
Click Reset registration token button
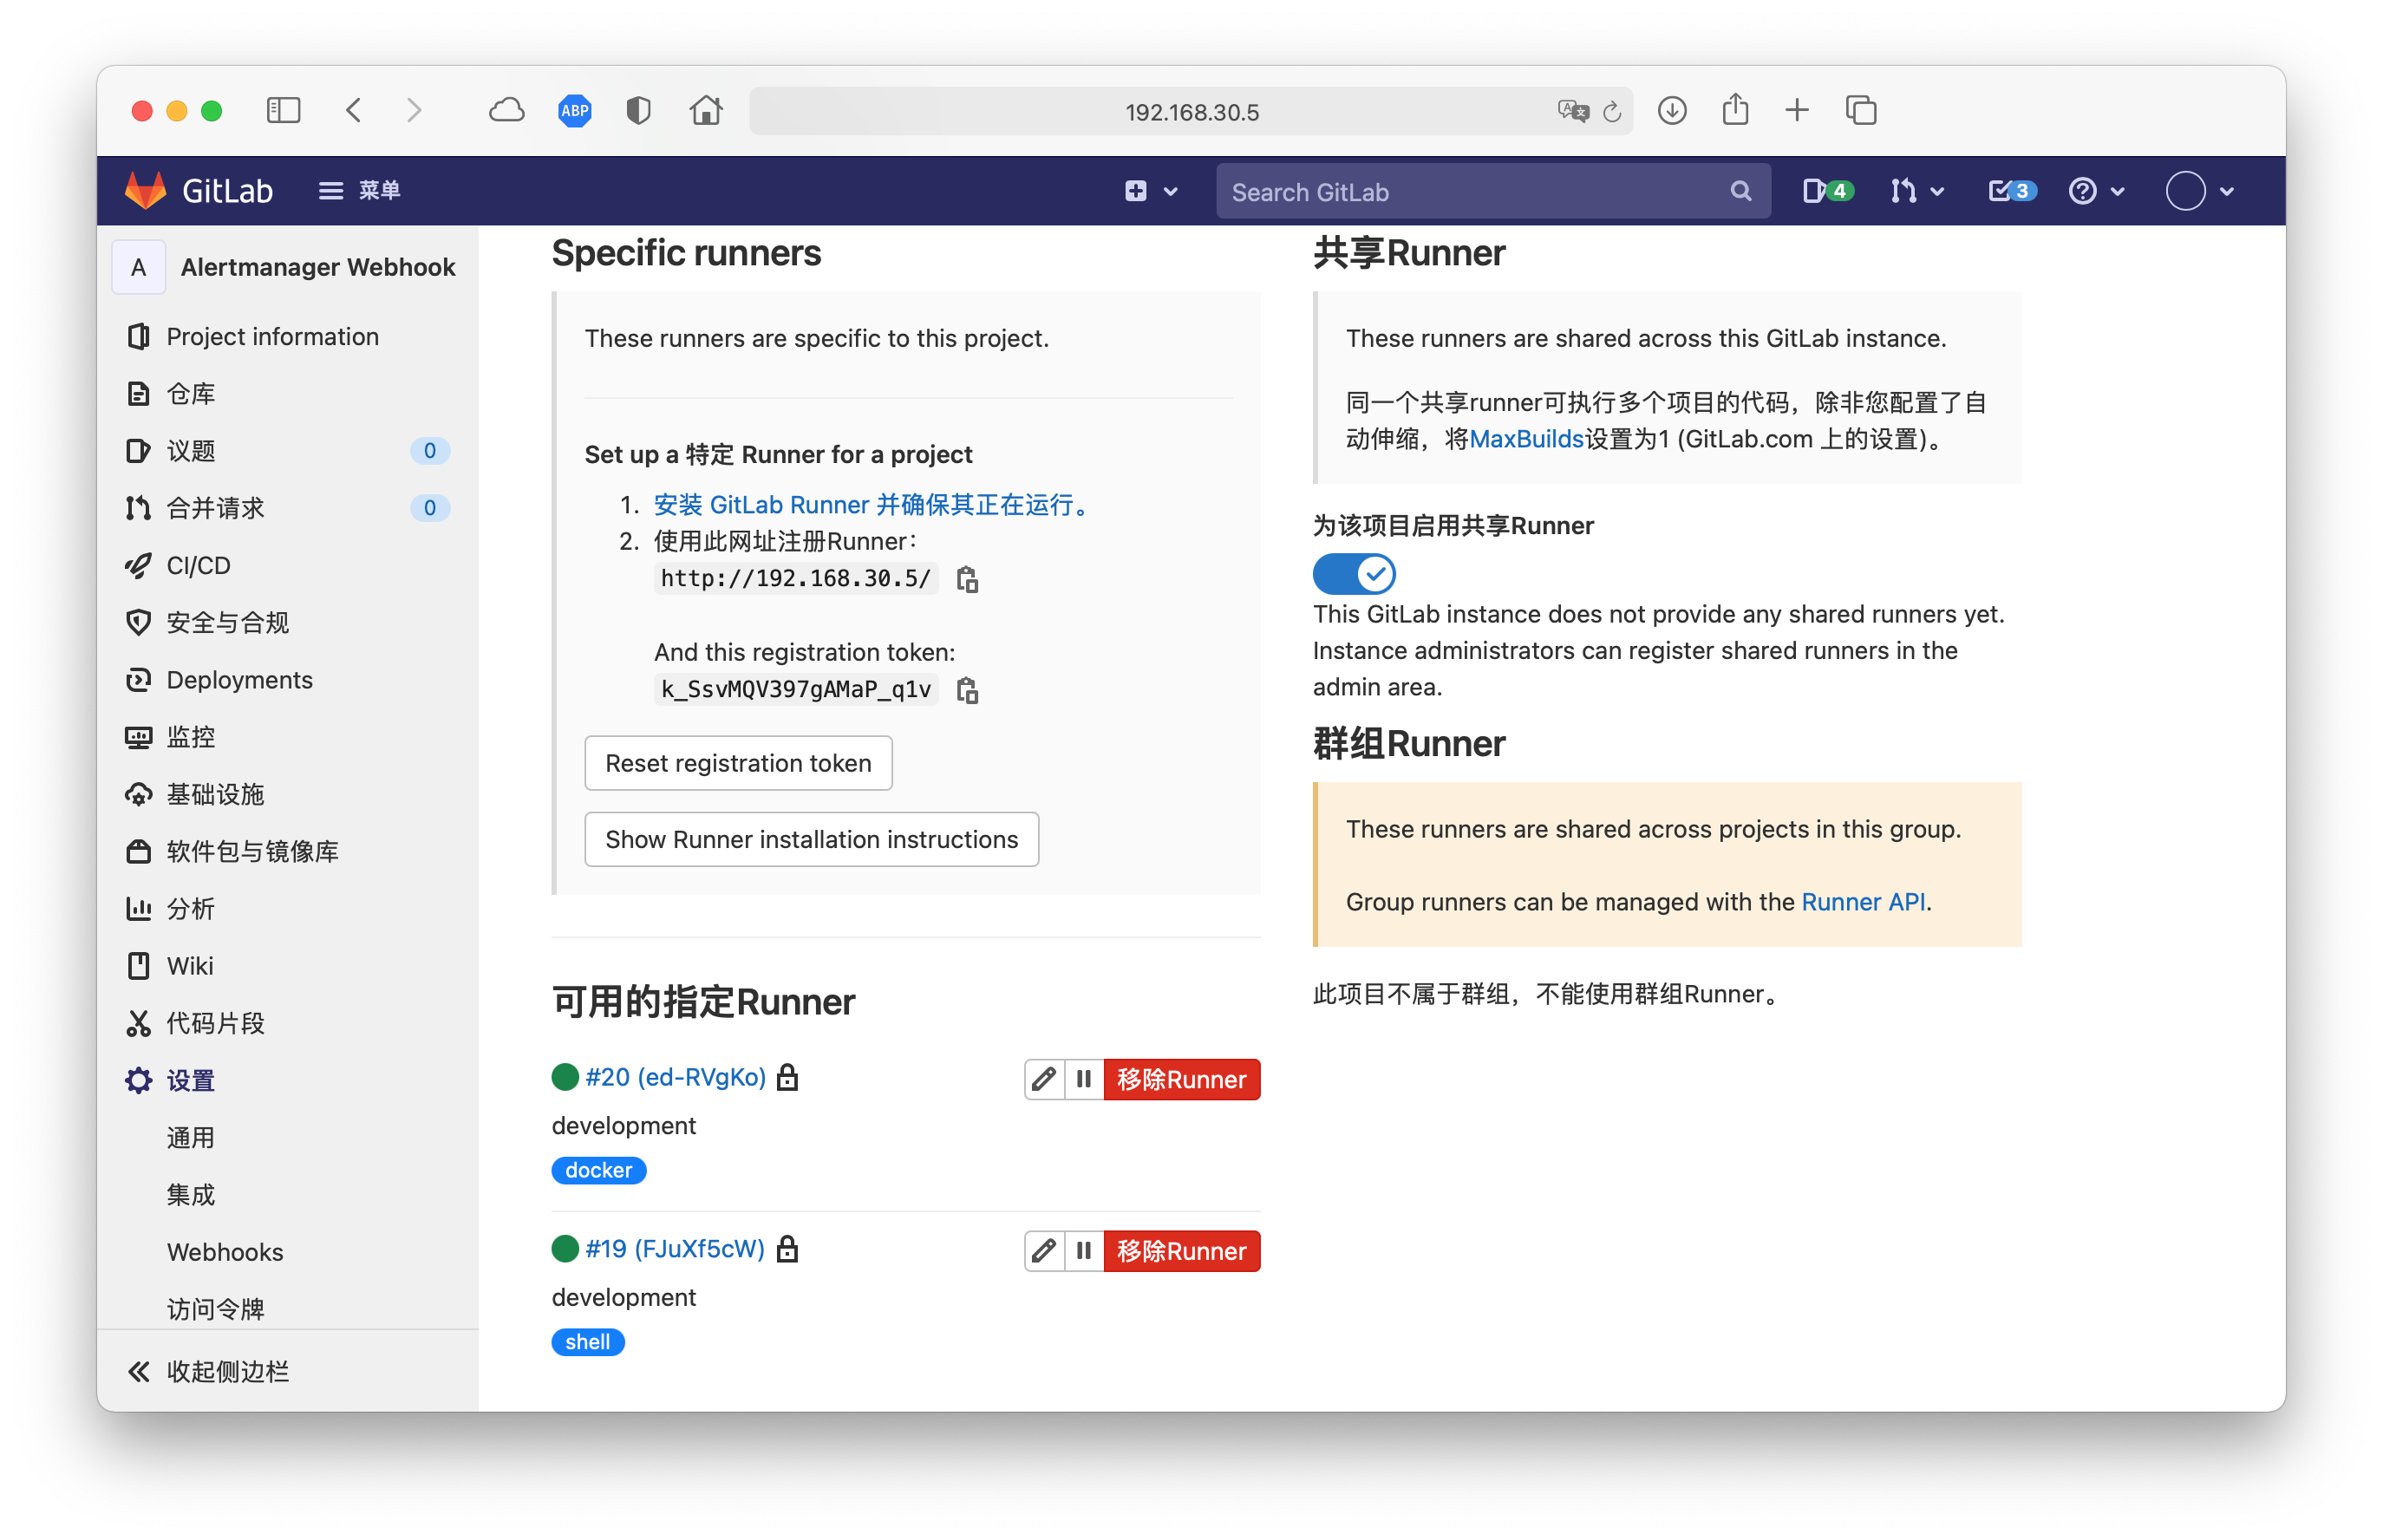tap(738, 763)
